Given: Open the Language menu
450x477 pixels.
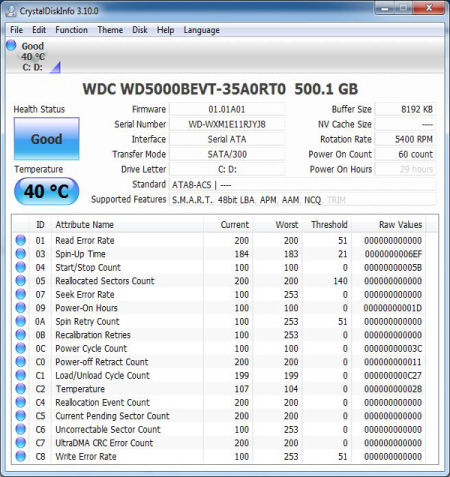Looking at the screenshot, I should [x=201, y=30].
